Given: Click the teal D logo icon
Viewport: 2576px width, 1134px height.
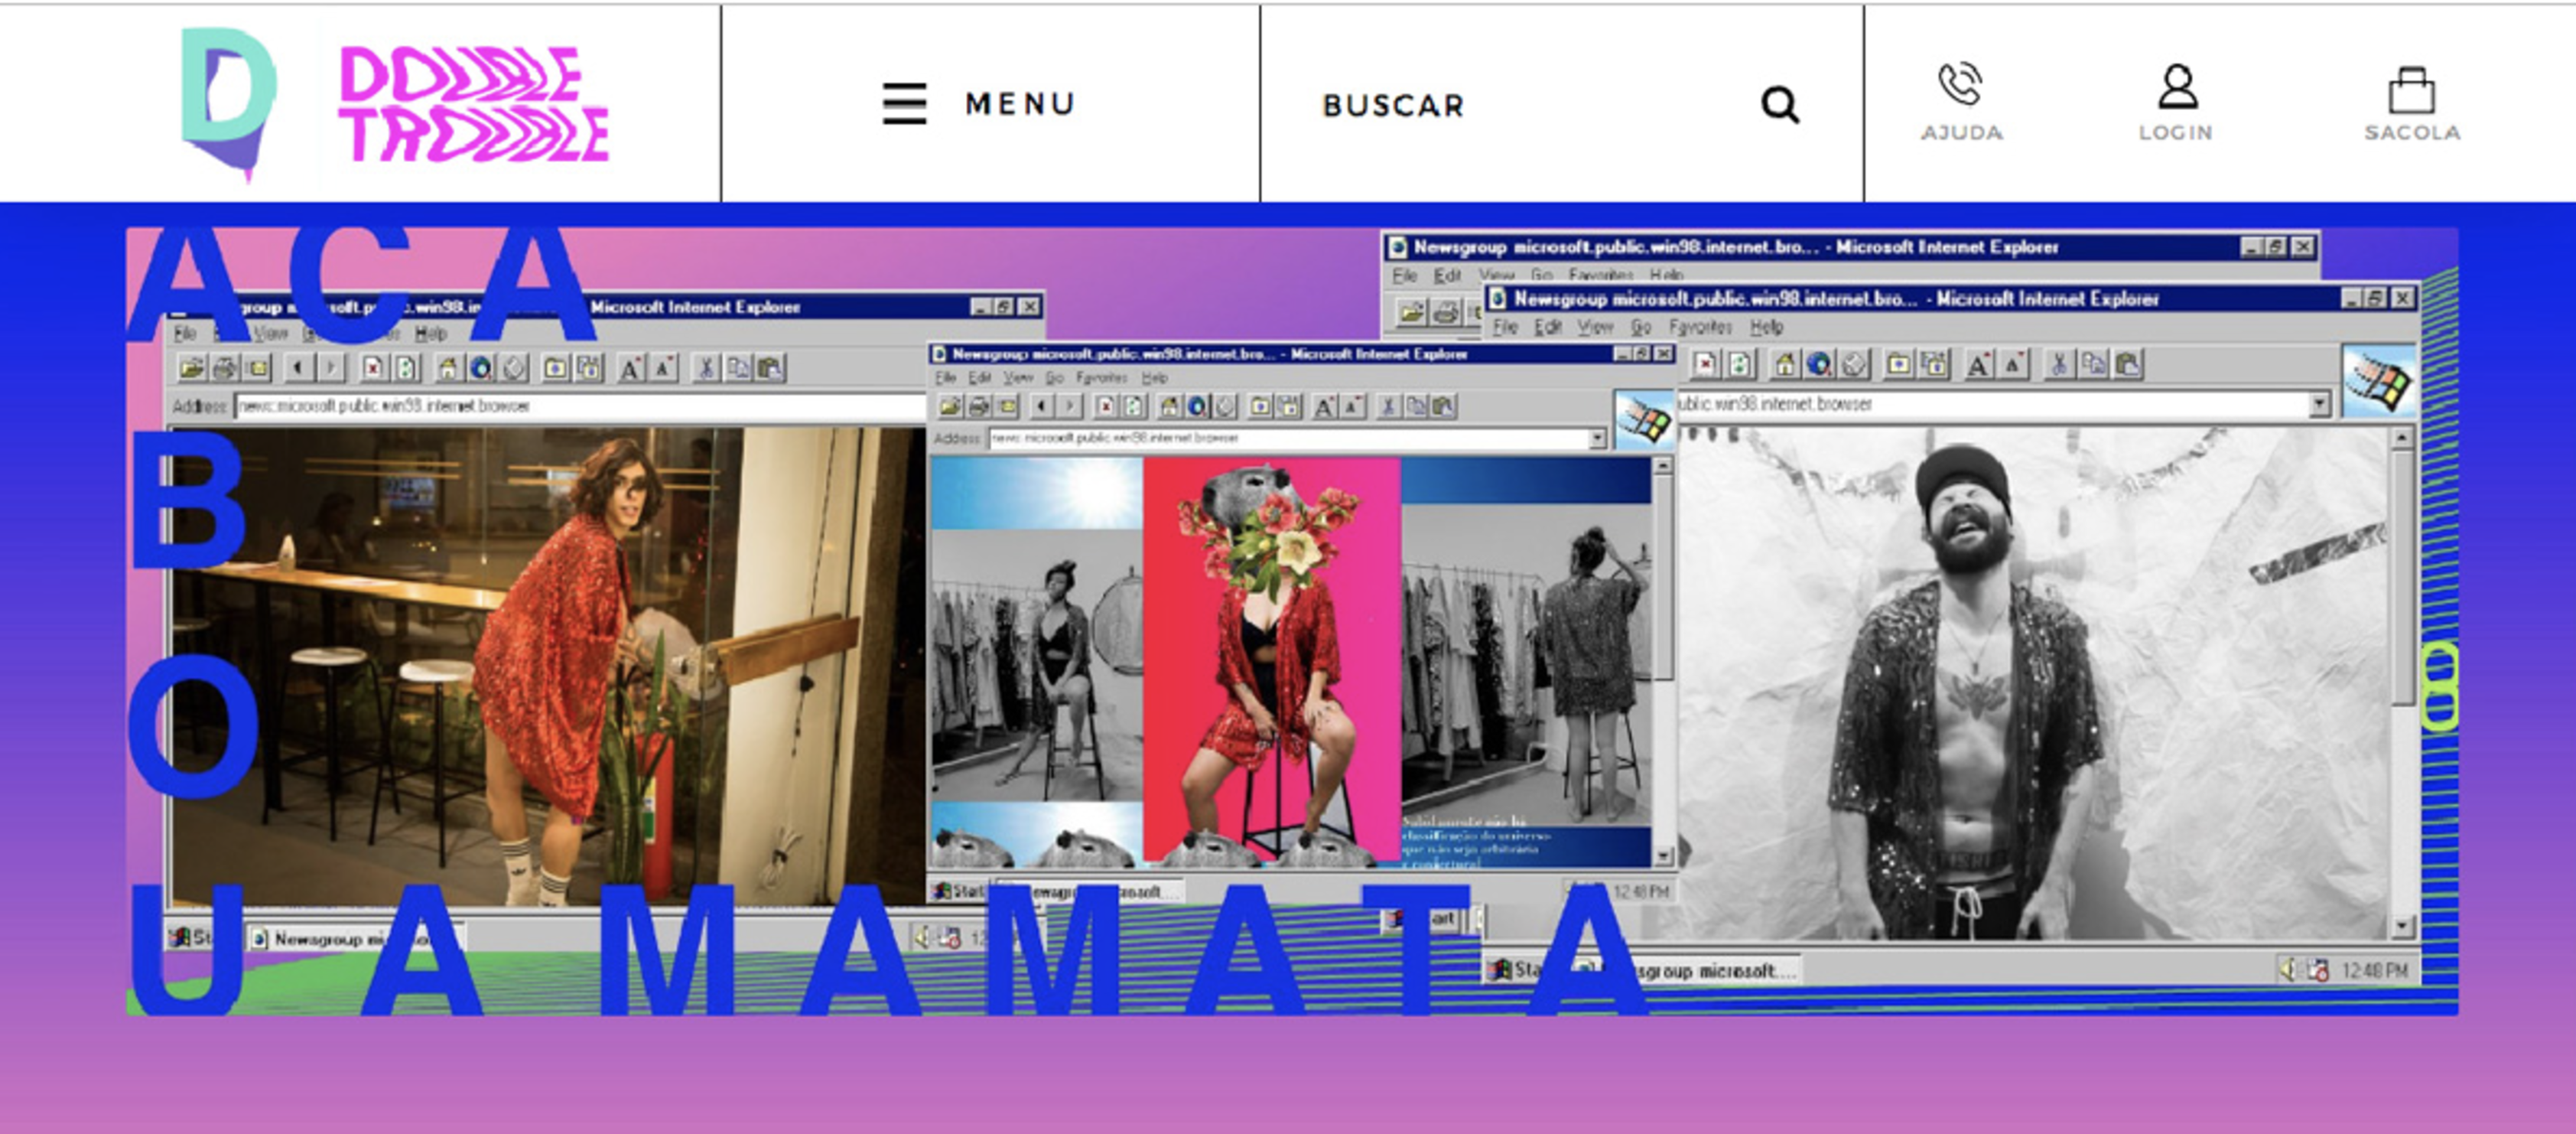Looking at the screenshot, I should point(229,104).
